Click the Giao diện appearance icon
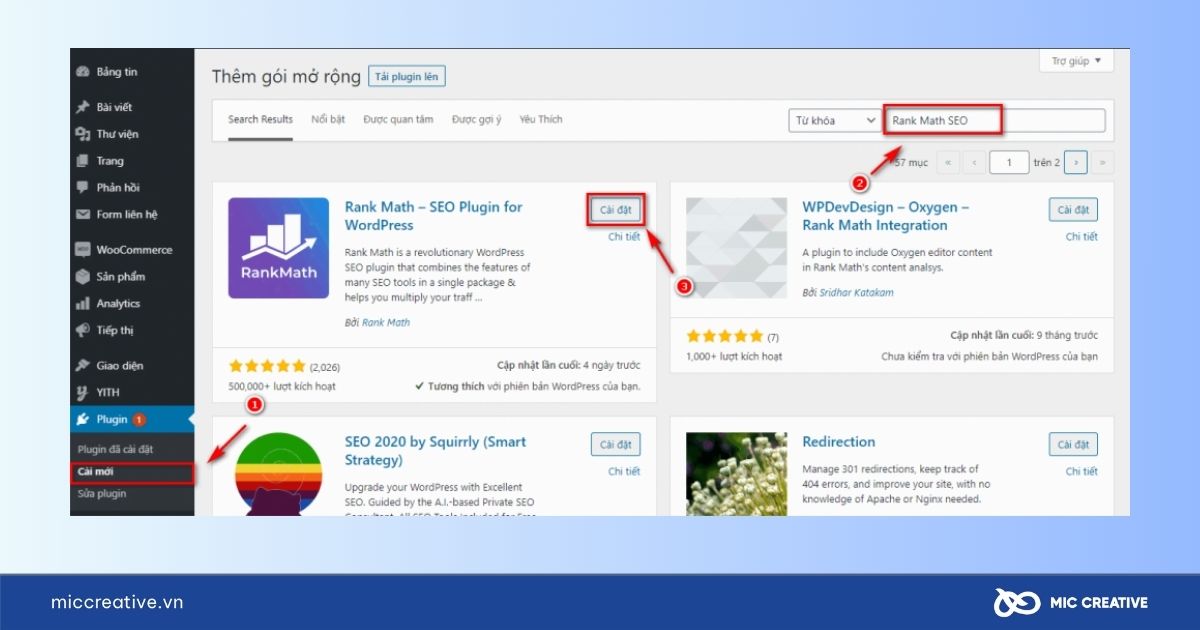This screenshot has height=630, width=1200. 83,366
